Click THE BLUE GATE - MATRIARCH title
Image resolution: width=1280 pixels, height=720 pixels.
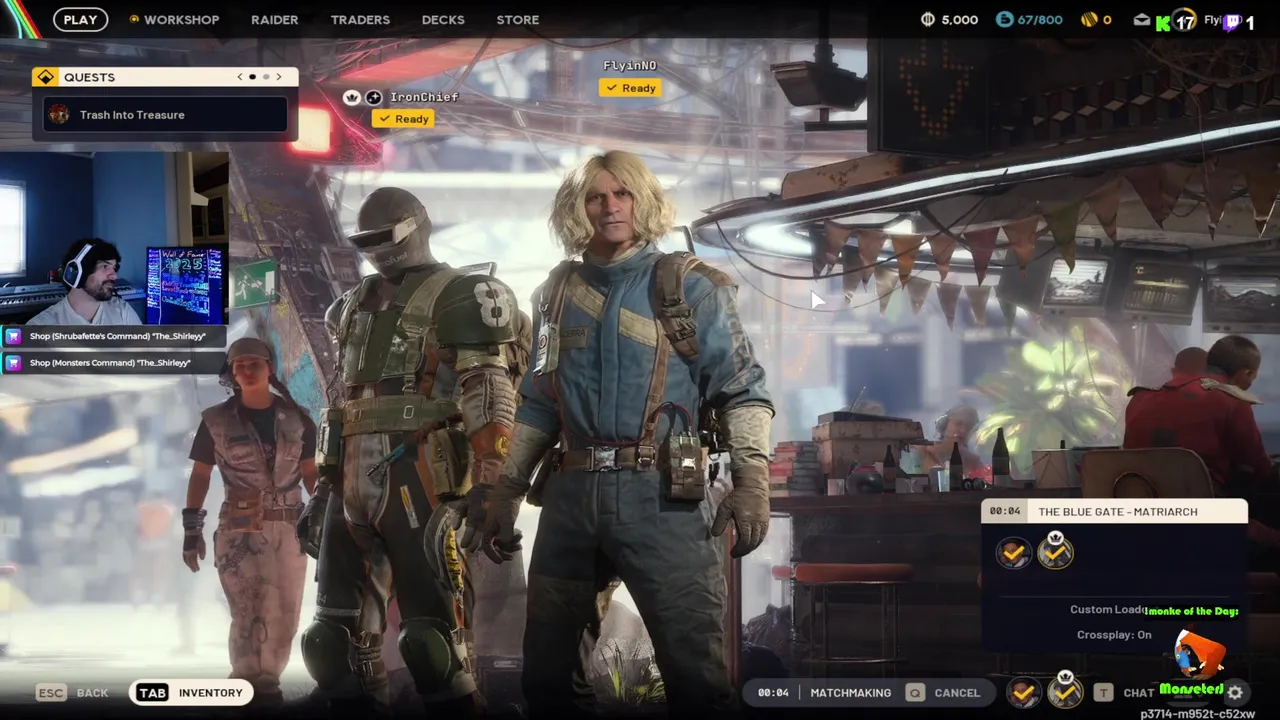click(x=1118, y=512)
